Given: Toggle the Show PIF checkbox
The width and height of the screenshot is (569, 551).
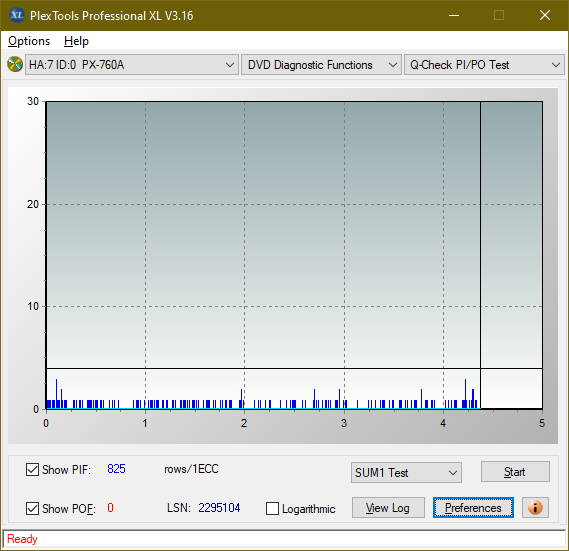Looking at the screenshot, I should (32, 469).
